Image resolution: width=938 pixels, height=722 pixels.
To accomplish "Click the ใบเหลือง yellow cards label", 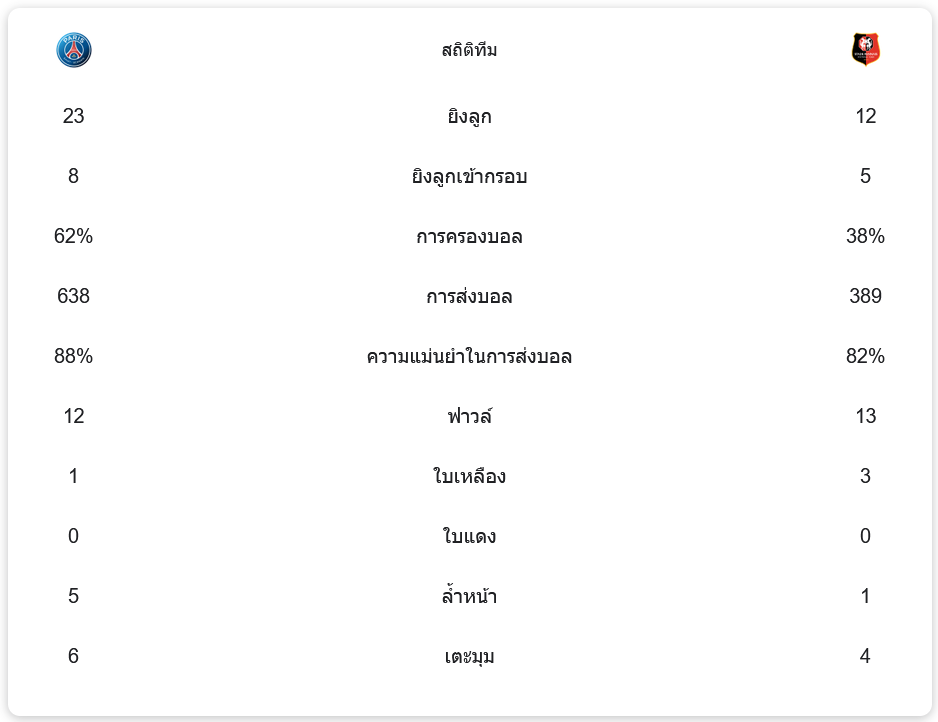I will pyautogui.click(x=469, y=477).
